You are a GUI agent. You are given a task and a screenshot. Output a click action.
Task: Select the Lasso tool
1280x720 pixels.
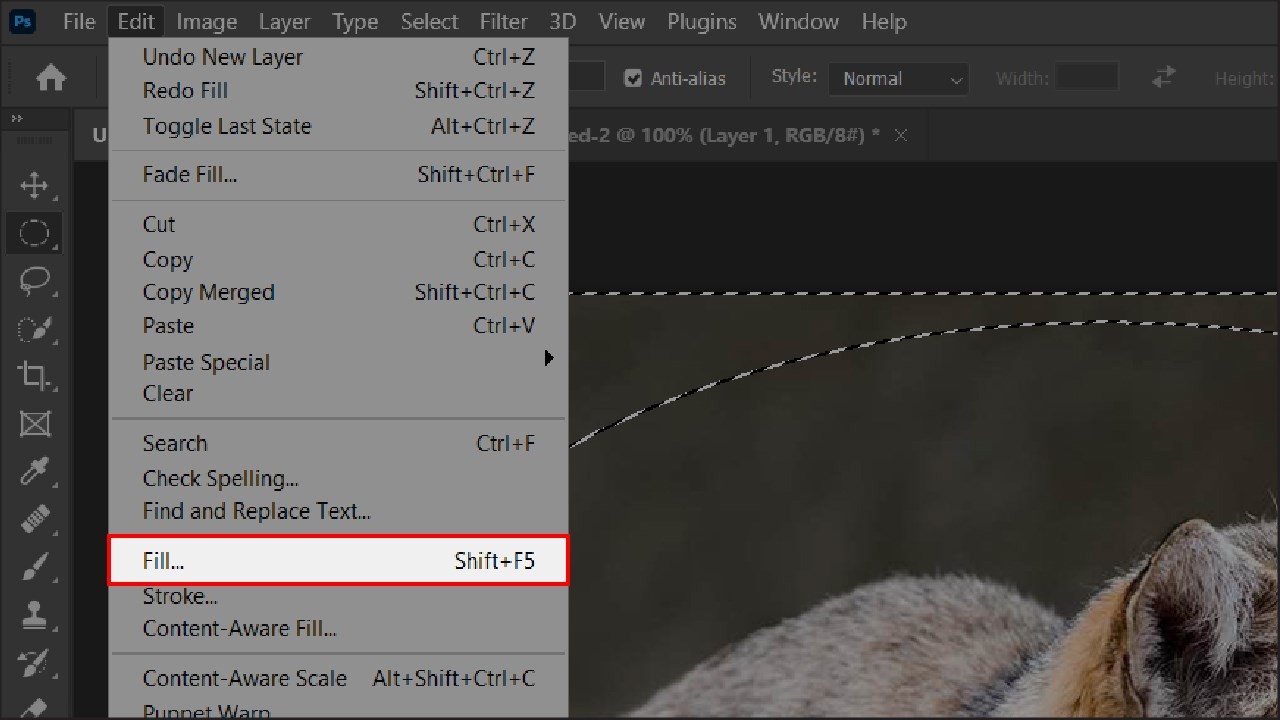[x=34, y=281]
